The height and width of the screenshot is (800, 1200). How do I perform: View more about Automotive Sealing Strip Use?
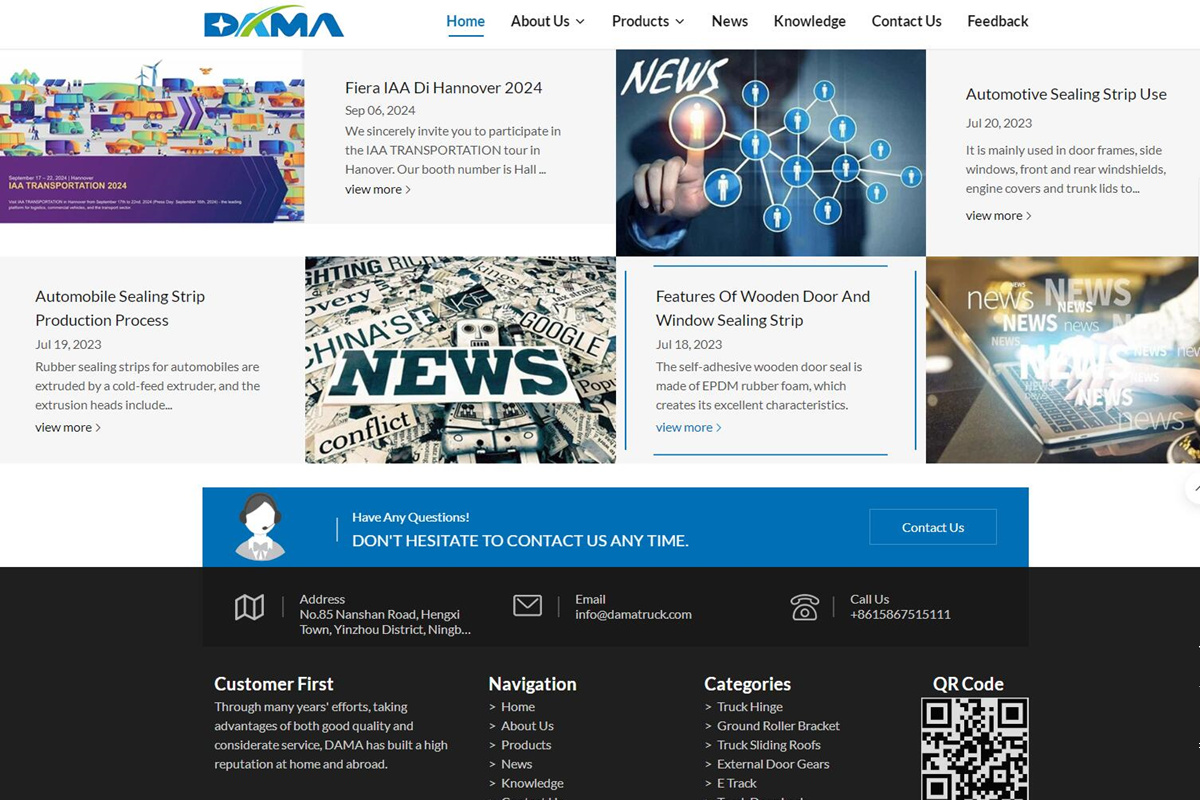click(999, 215)
